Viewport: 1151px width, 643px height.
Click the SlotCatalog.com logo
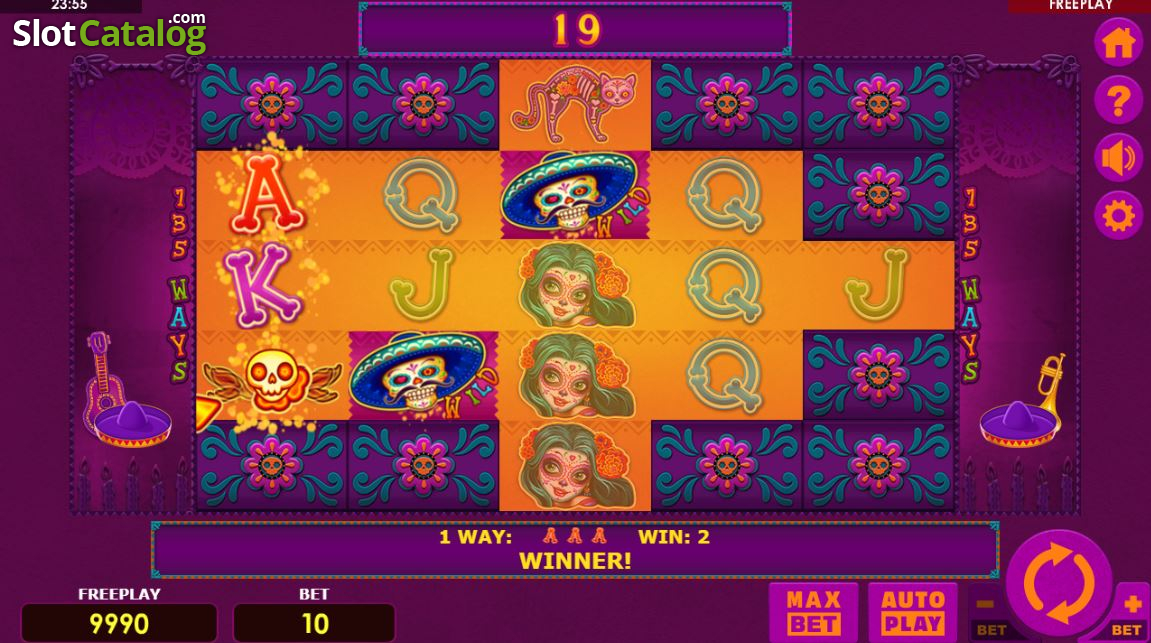[109, 32]
